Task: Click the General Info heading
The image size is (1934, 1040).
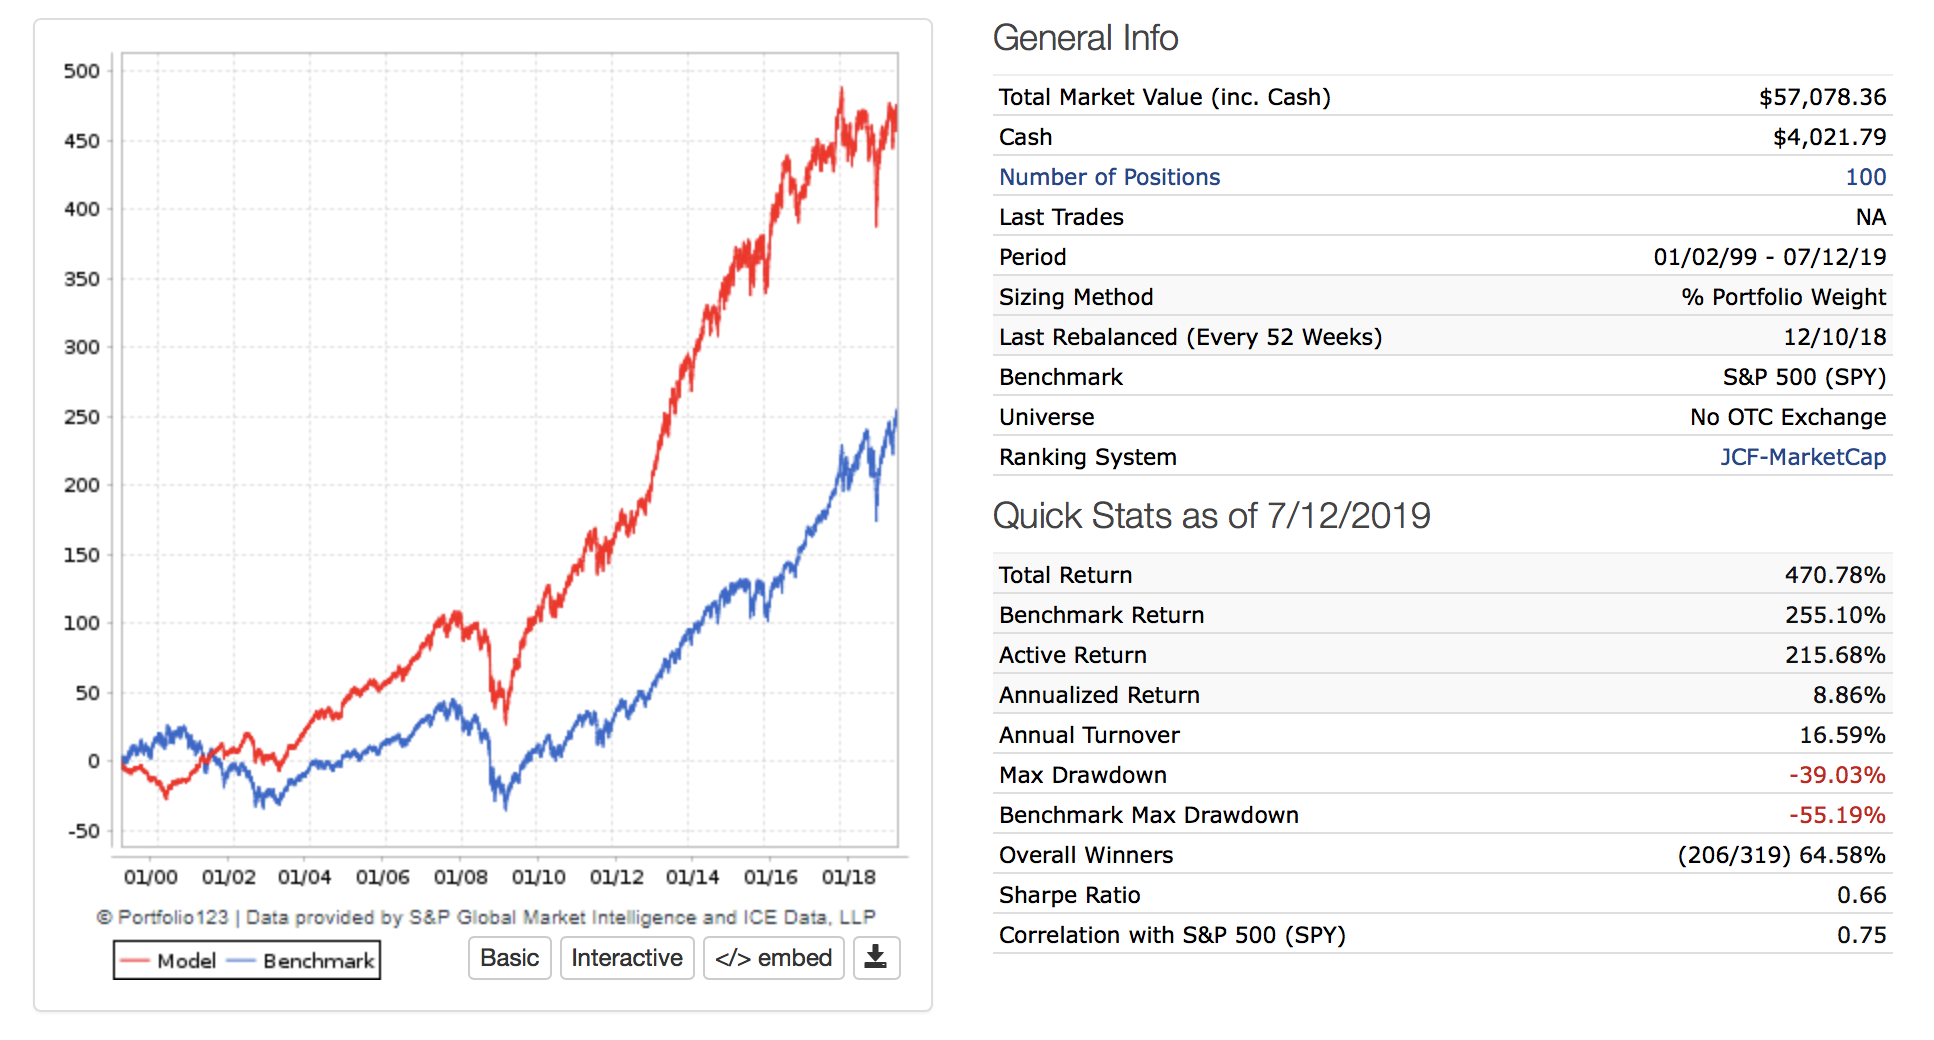Action: (x=1085, y=38)
